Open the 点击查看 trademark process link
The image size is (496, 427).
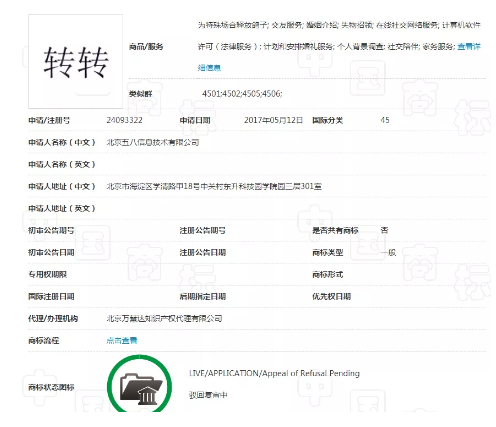[x=122, y=340]
